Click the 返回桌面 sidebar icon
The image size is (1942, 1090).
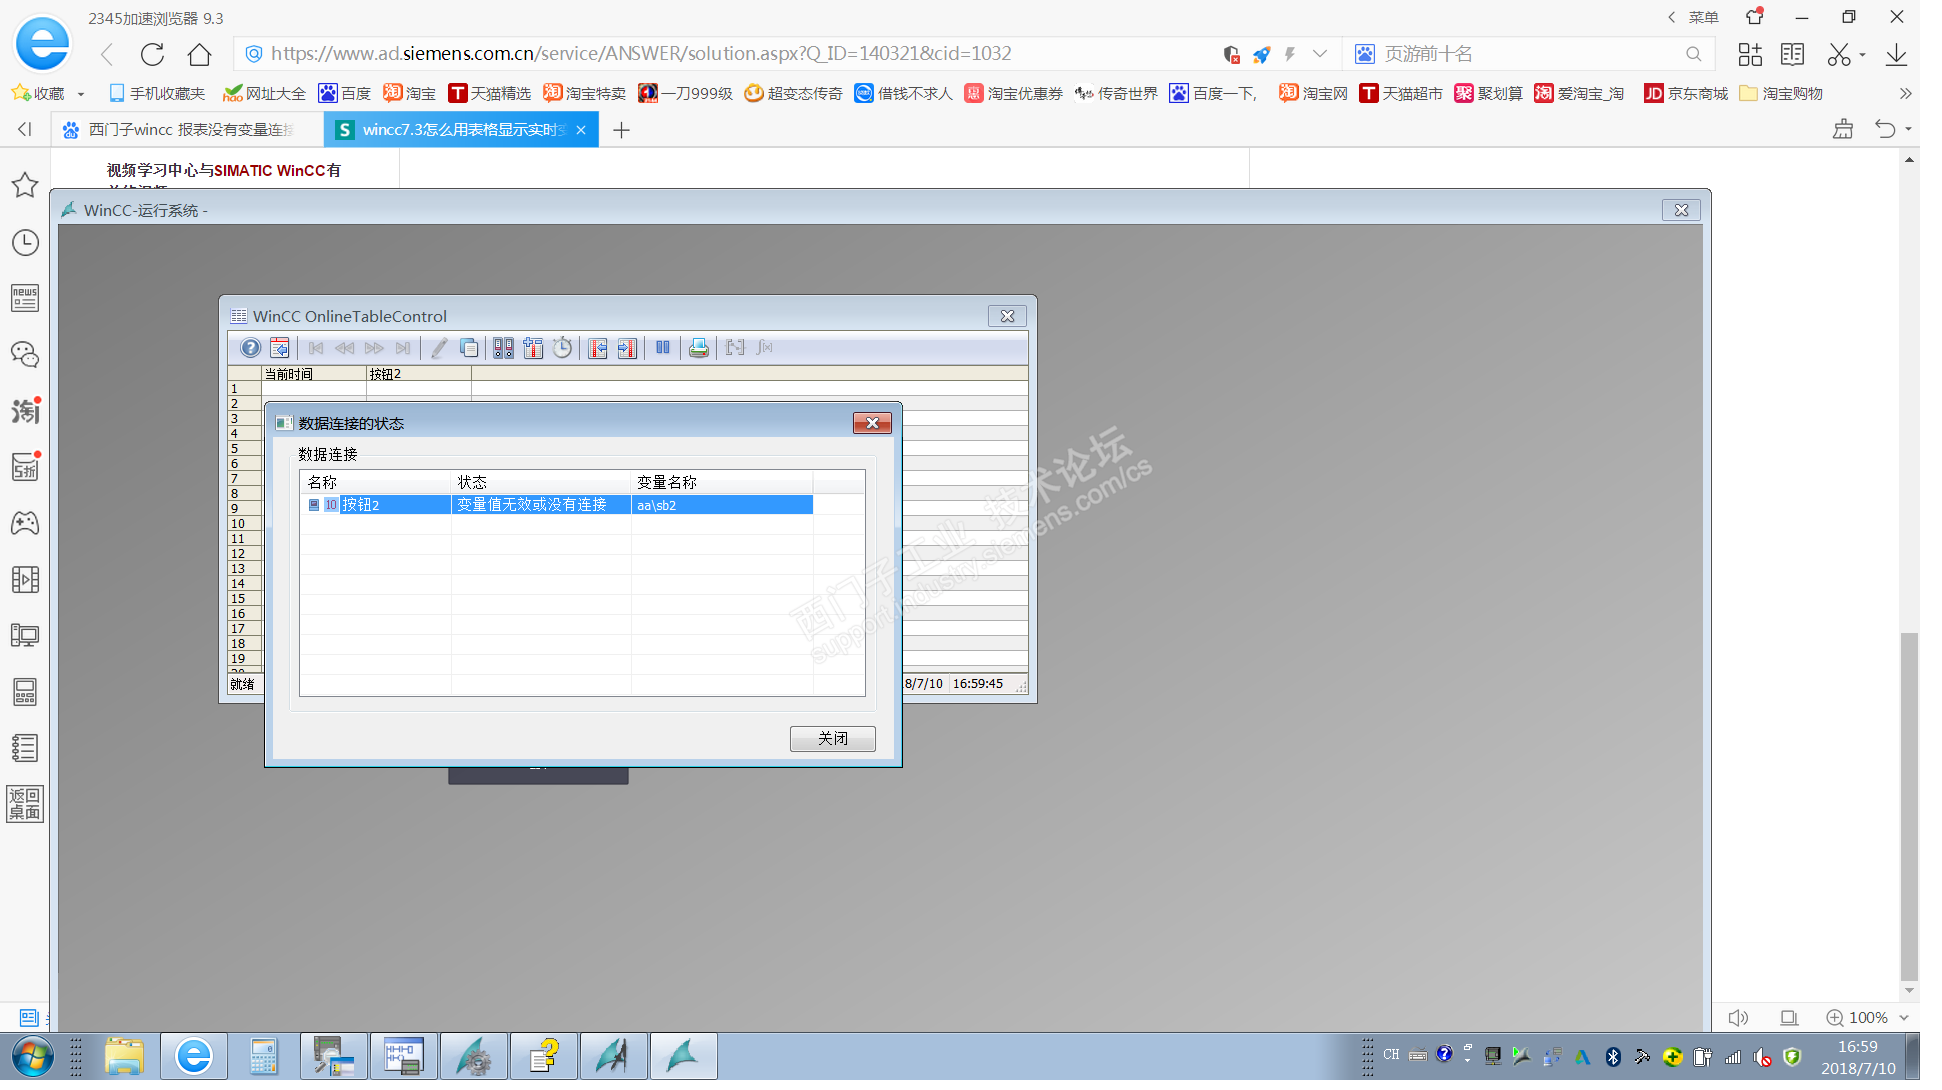25,804
